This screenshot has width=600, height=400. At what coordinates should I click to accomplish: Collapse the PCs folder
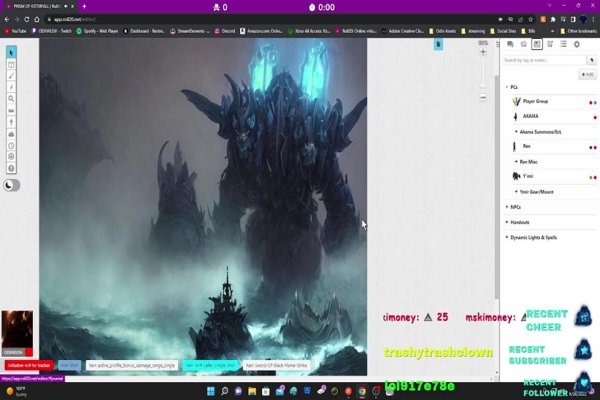click(512, 87)
